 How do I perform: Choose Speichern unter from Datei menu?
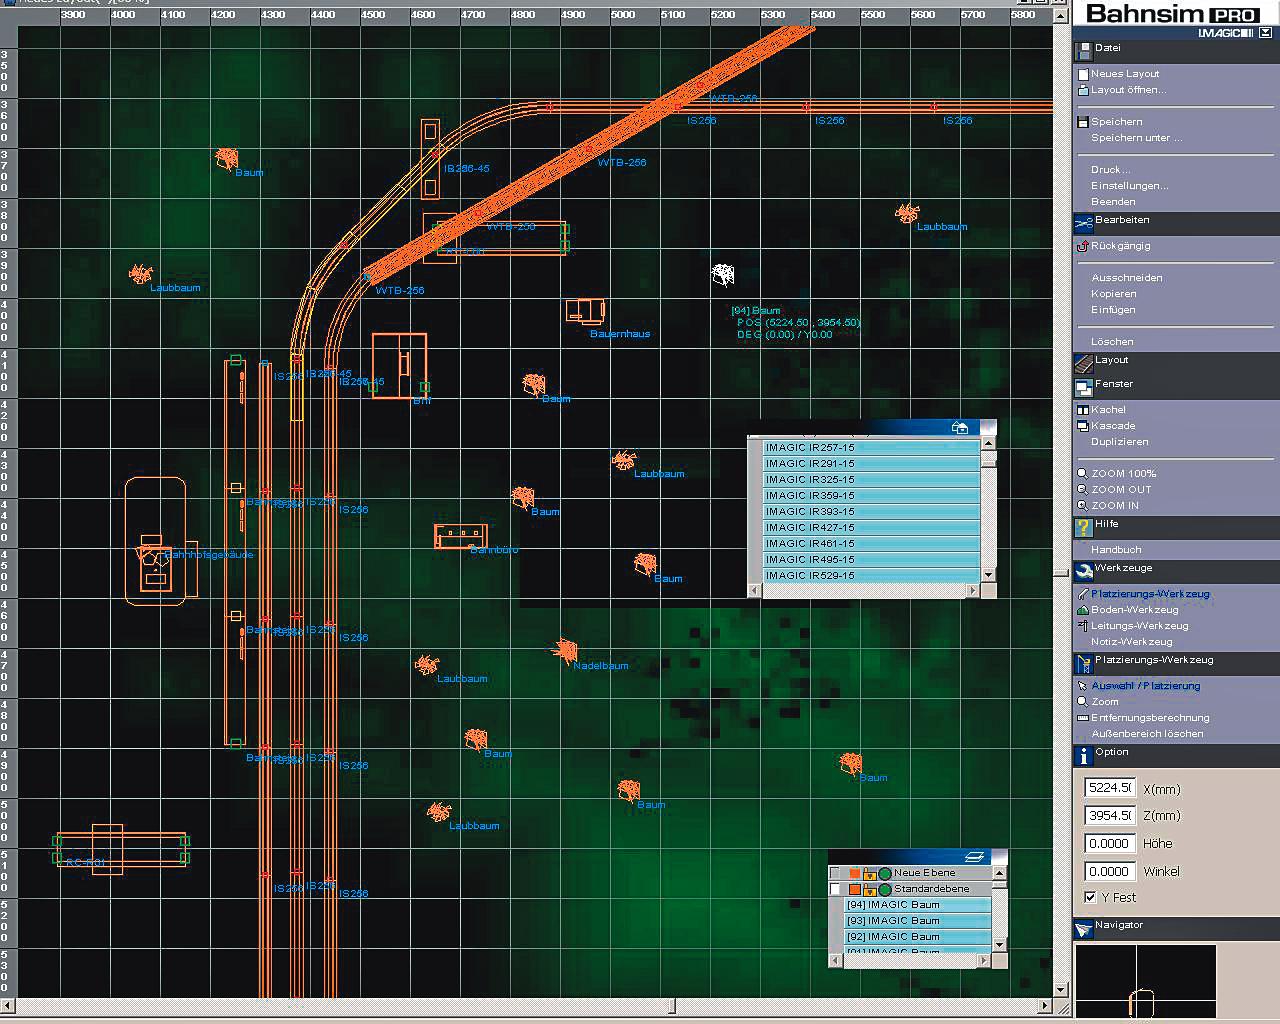point(1136,138)
